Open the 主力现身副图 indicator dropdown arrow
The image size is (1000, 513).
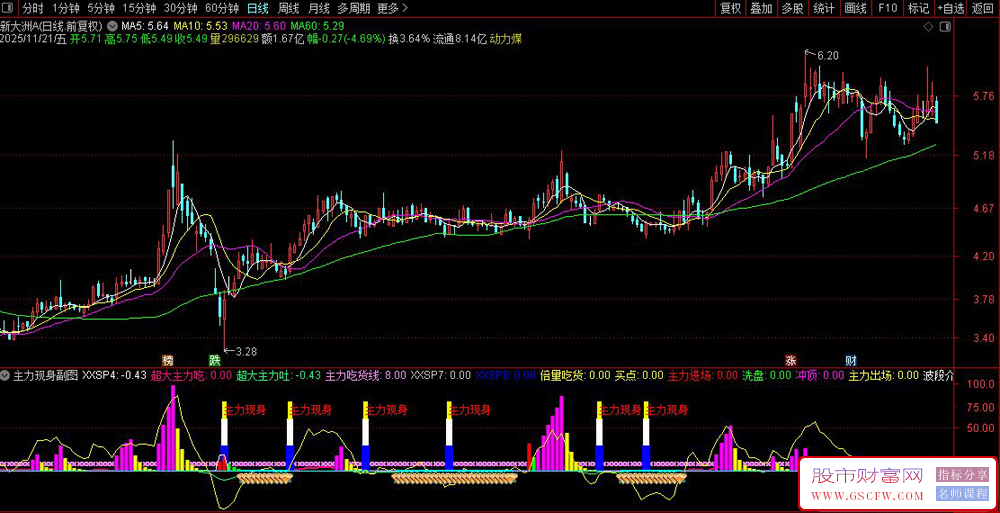pos(7,376)
